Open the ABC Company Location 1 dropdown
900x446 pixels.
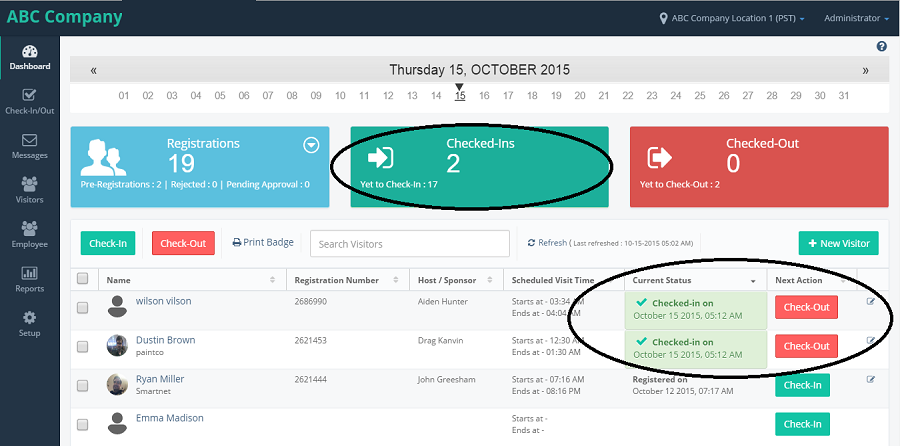732,18
